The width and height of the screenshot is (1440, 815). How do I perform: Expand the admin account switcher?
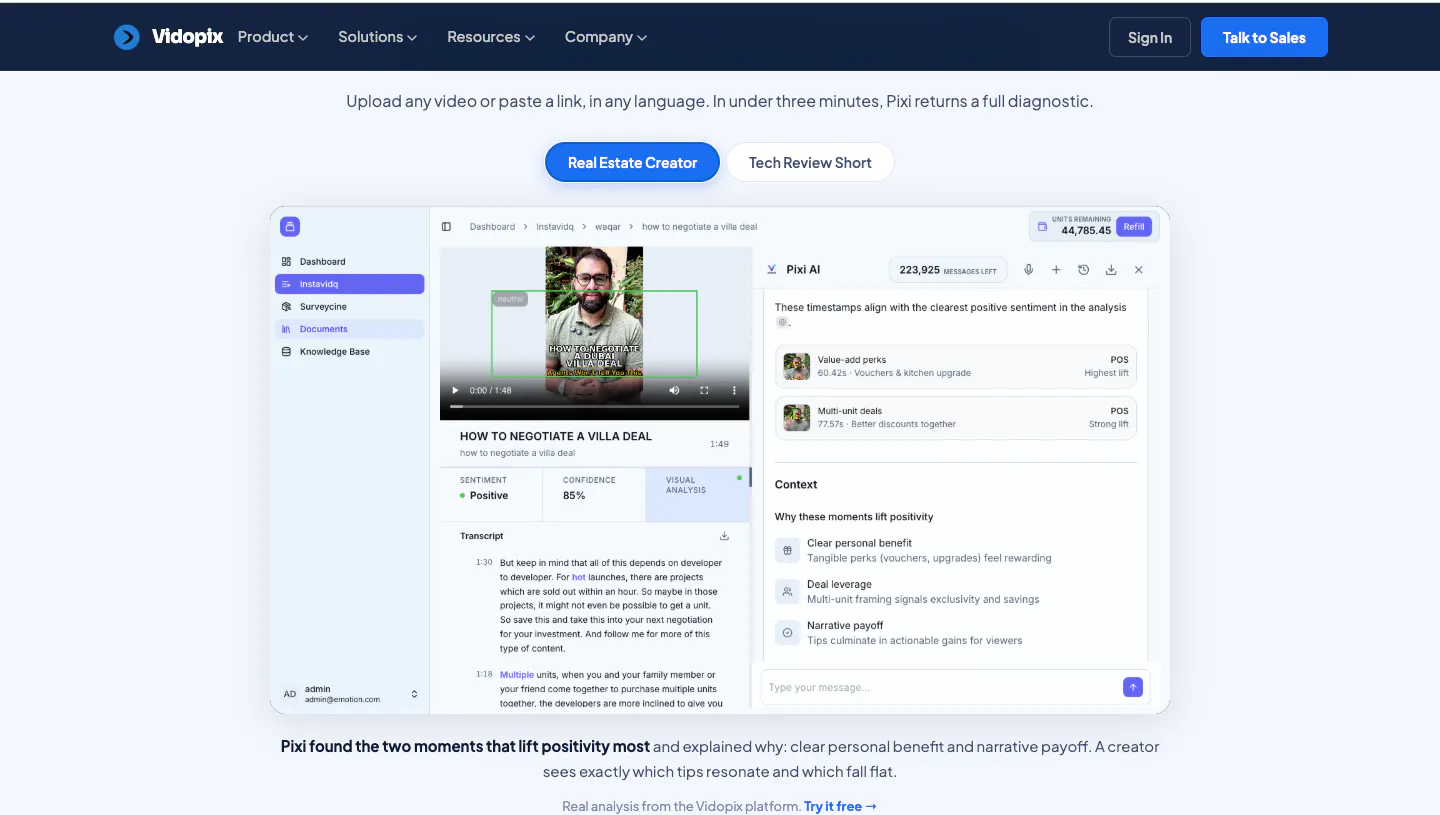pos(414,694)
